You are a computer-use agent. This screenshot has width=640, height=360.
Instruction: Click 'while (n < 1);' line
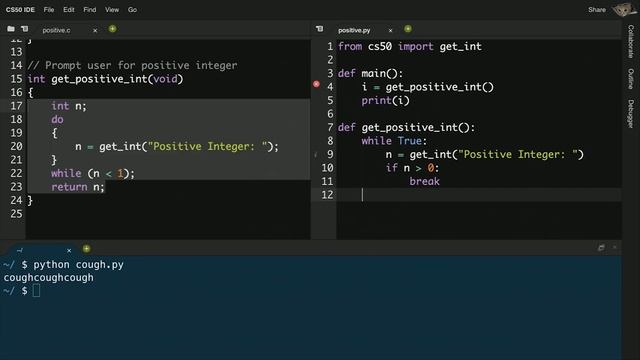93,173
